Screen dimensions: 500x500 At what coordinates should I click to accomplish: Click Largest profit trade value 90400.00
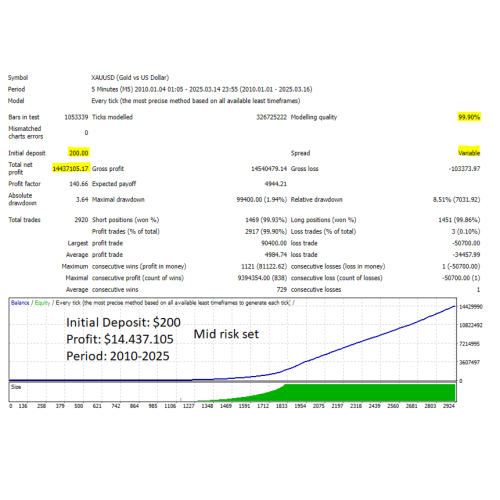point(274,243)
